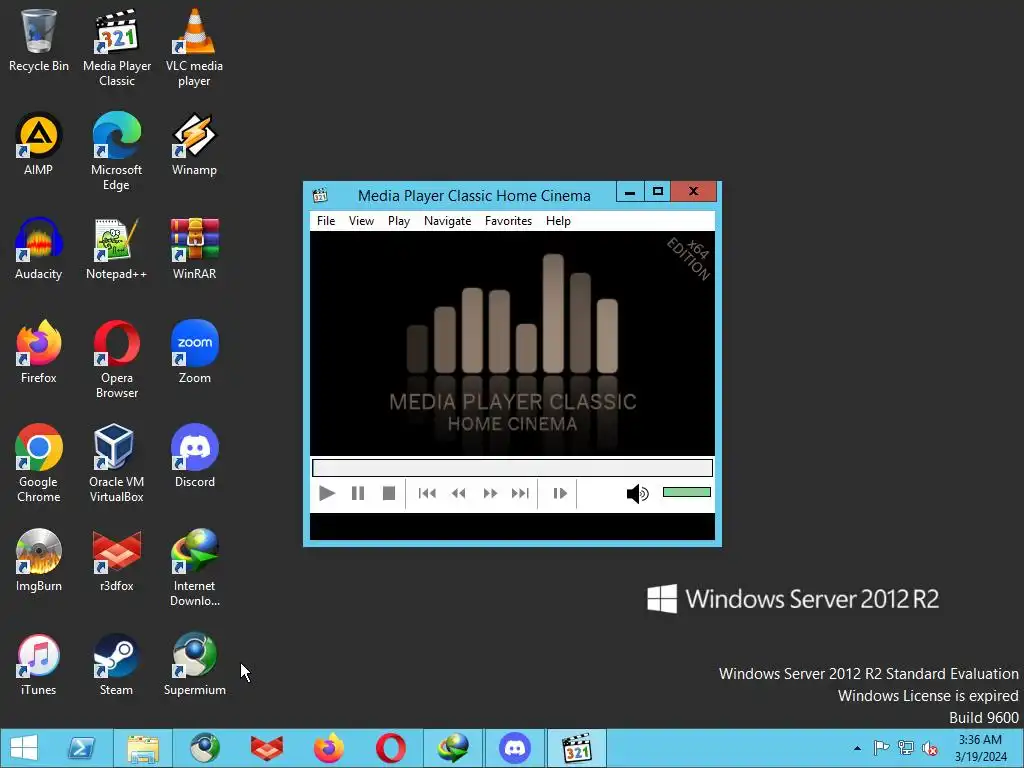
Task: Click the fast-forward (increase speed) button
Action: [490, 493]
